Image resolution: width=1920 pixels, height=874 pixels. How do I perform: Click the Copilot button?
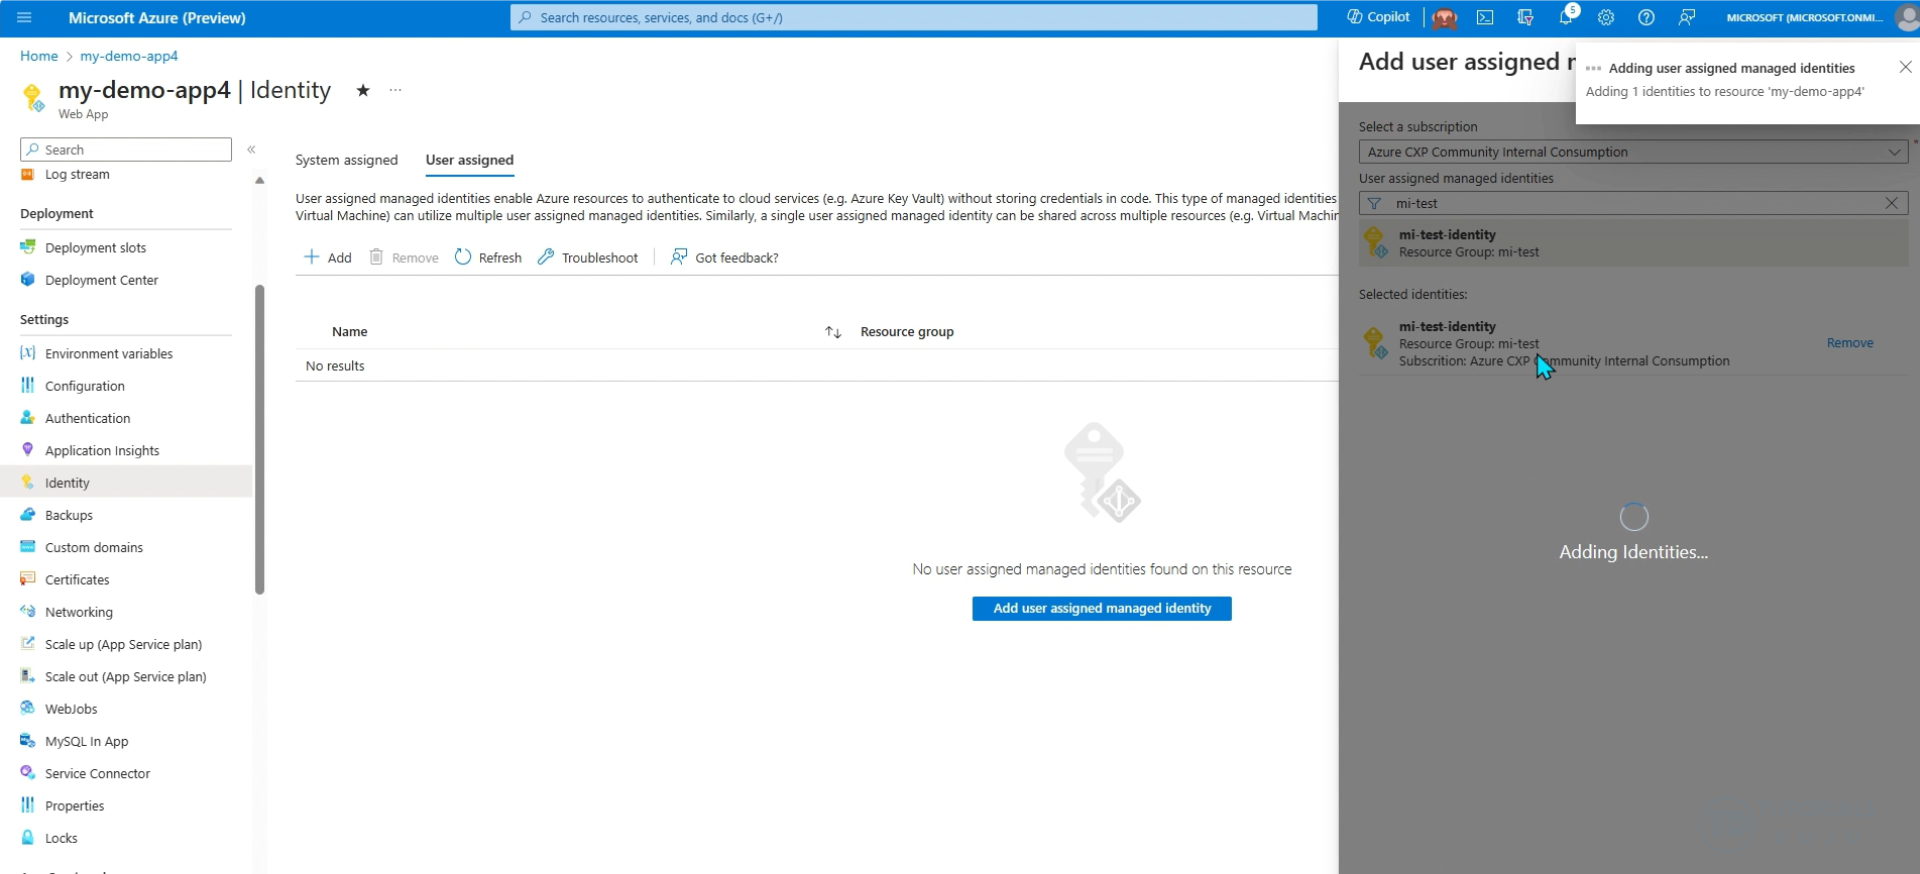(x=1379, y=17)
